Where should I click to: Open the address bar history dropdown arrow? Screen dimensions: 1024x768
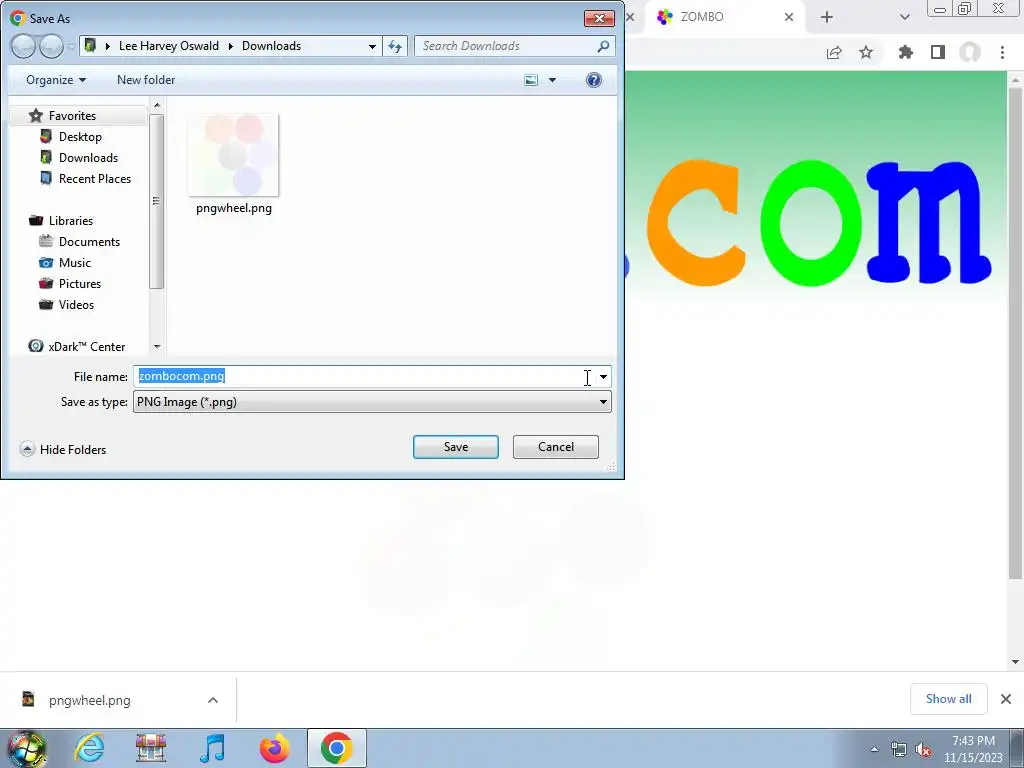point(372,46)
